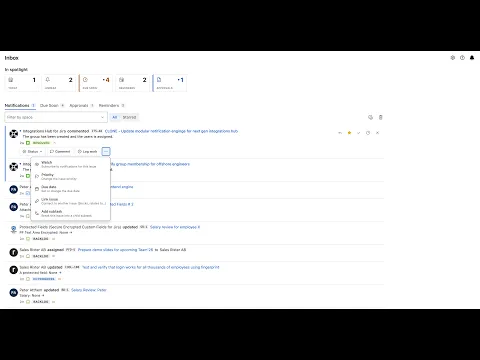
Task: Switch to the Notifications tab
Action: tap(20, 105)
